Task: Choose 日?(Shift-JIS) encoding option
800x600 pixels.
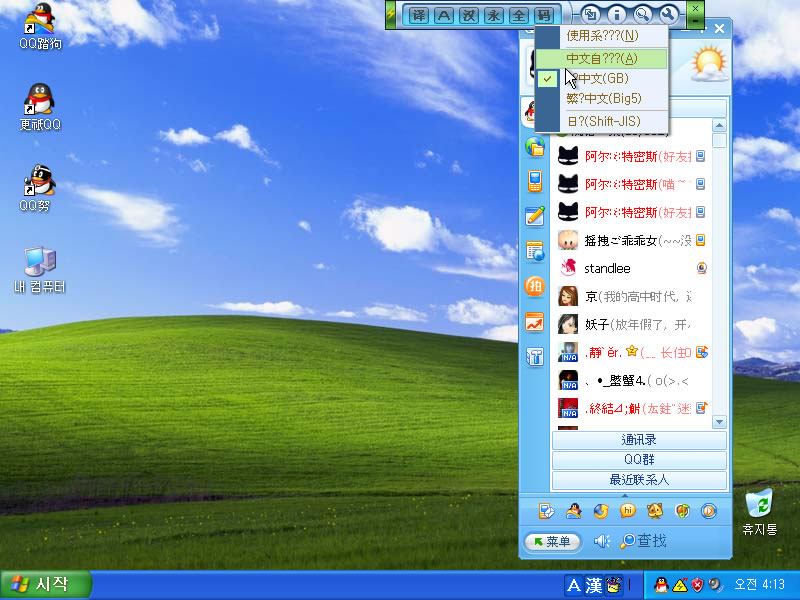Action: point(602,121)
